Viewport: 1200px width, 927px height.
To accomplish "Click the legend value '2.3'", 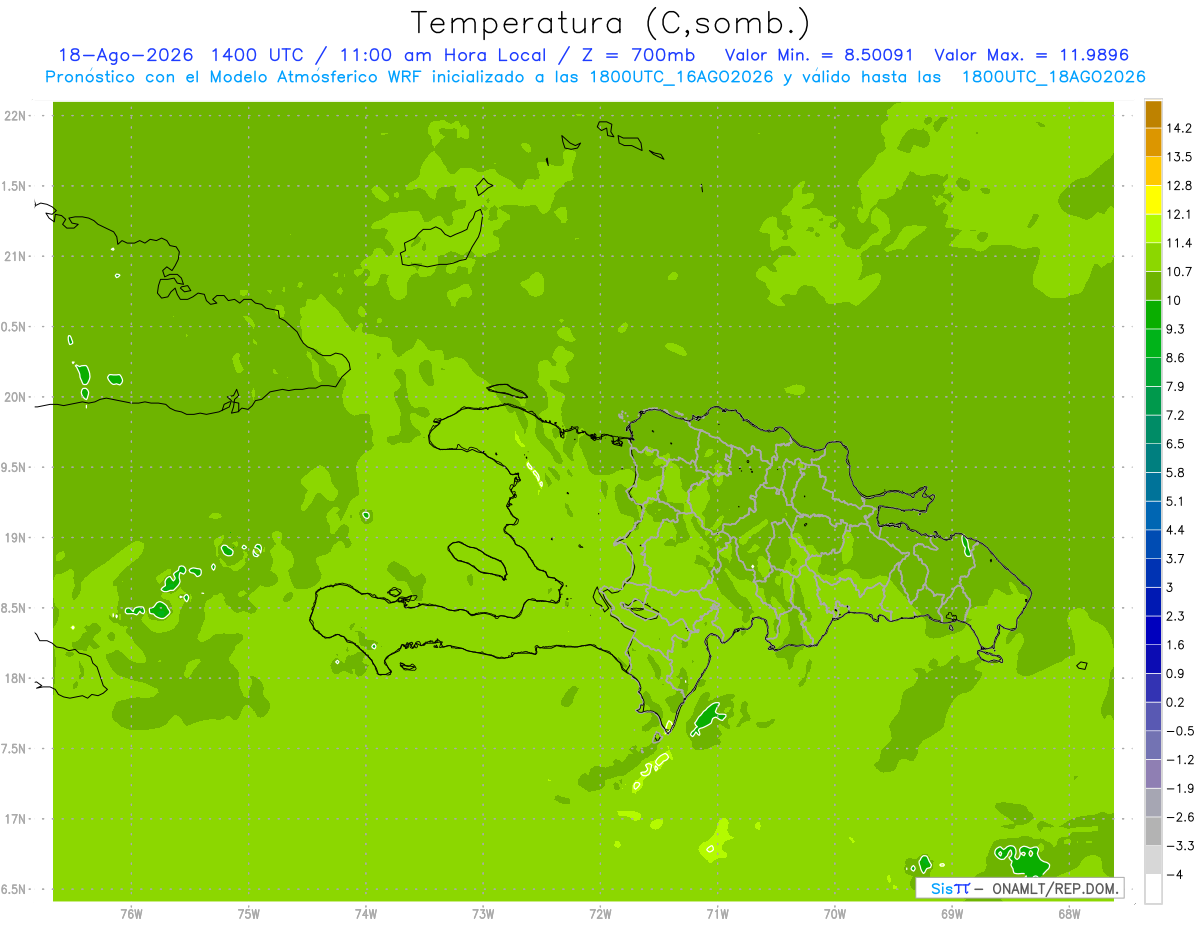I will [x=1175, y=616].
